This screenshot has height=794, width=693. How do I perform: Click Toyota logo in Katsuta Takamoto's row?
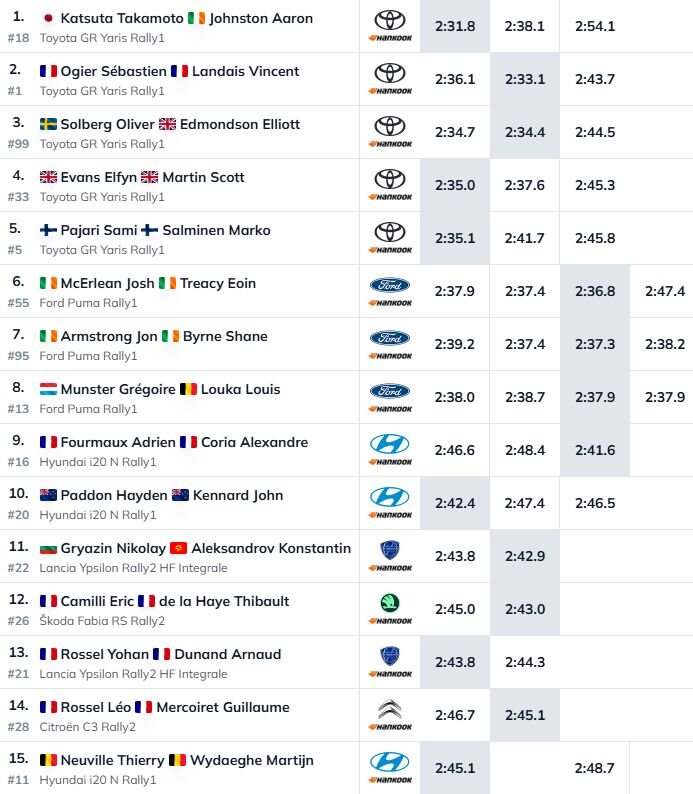[x=389, y=19]
